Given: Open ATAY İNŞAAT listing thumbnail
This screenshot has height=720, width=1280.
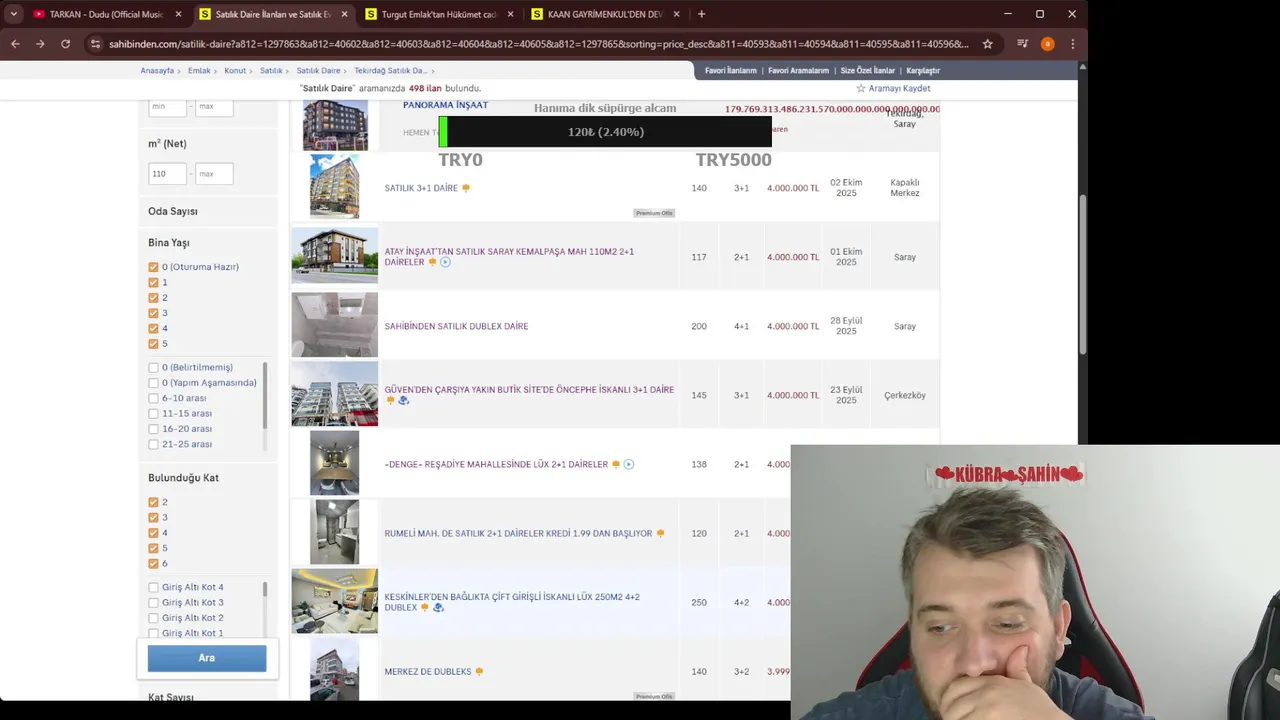Looking at the screenshot, I should point(335,256).
